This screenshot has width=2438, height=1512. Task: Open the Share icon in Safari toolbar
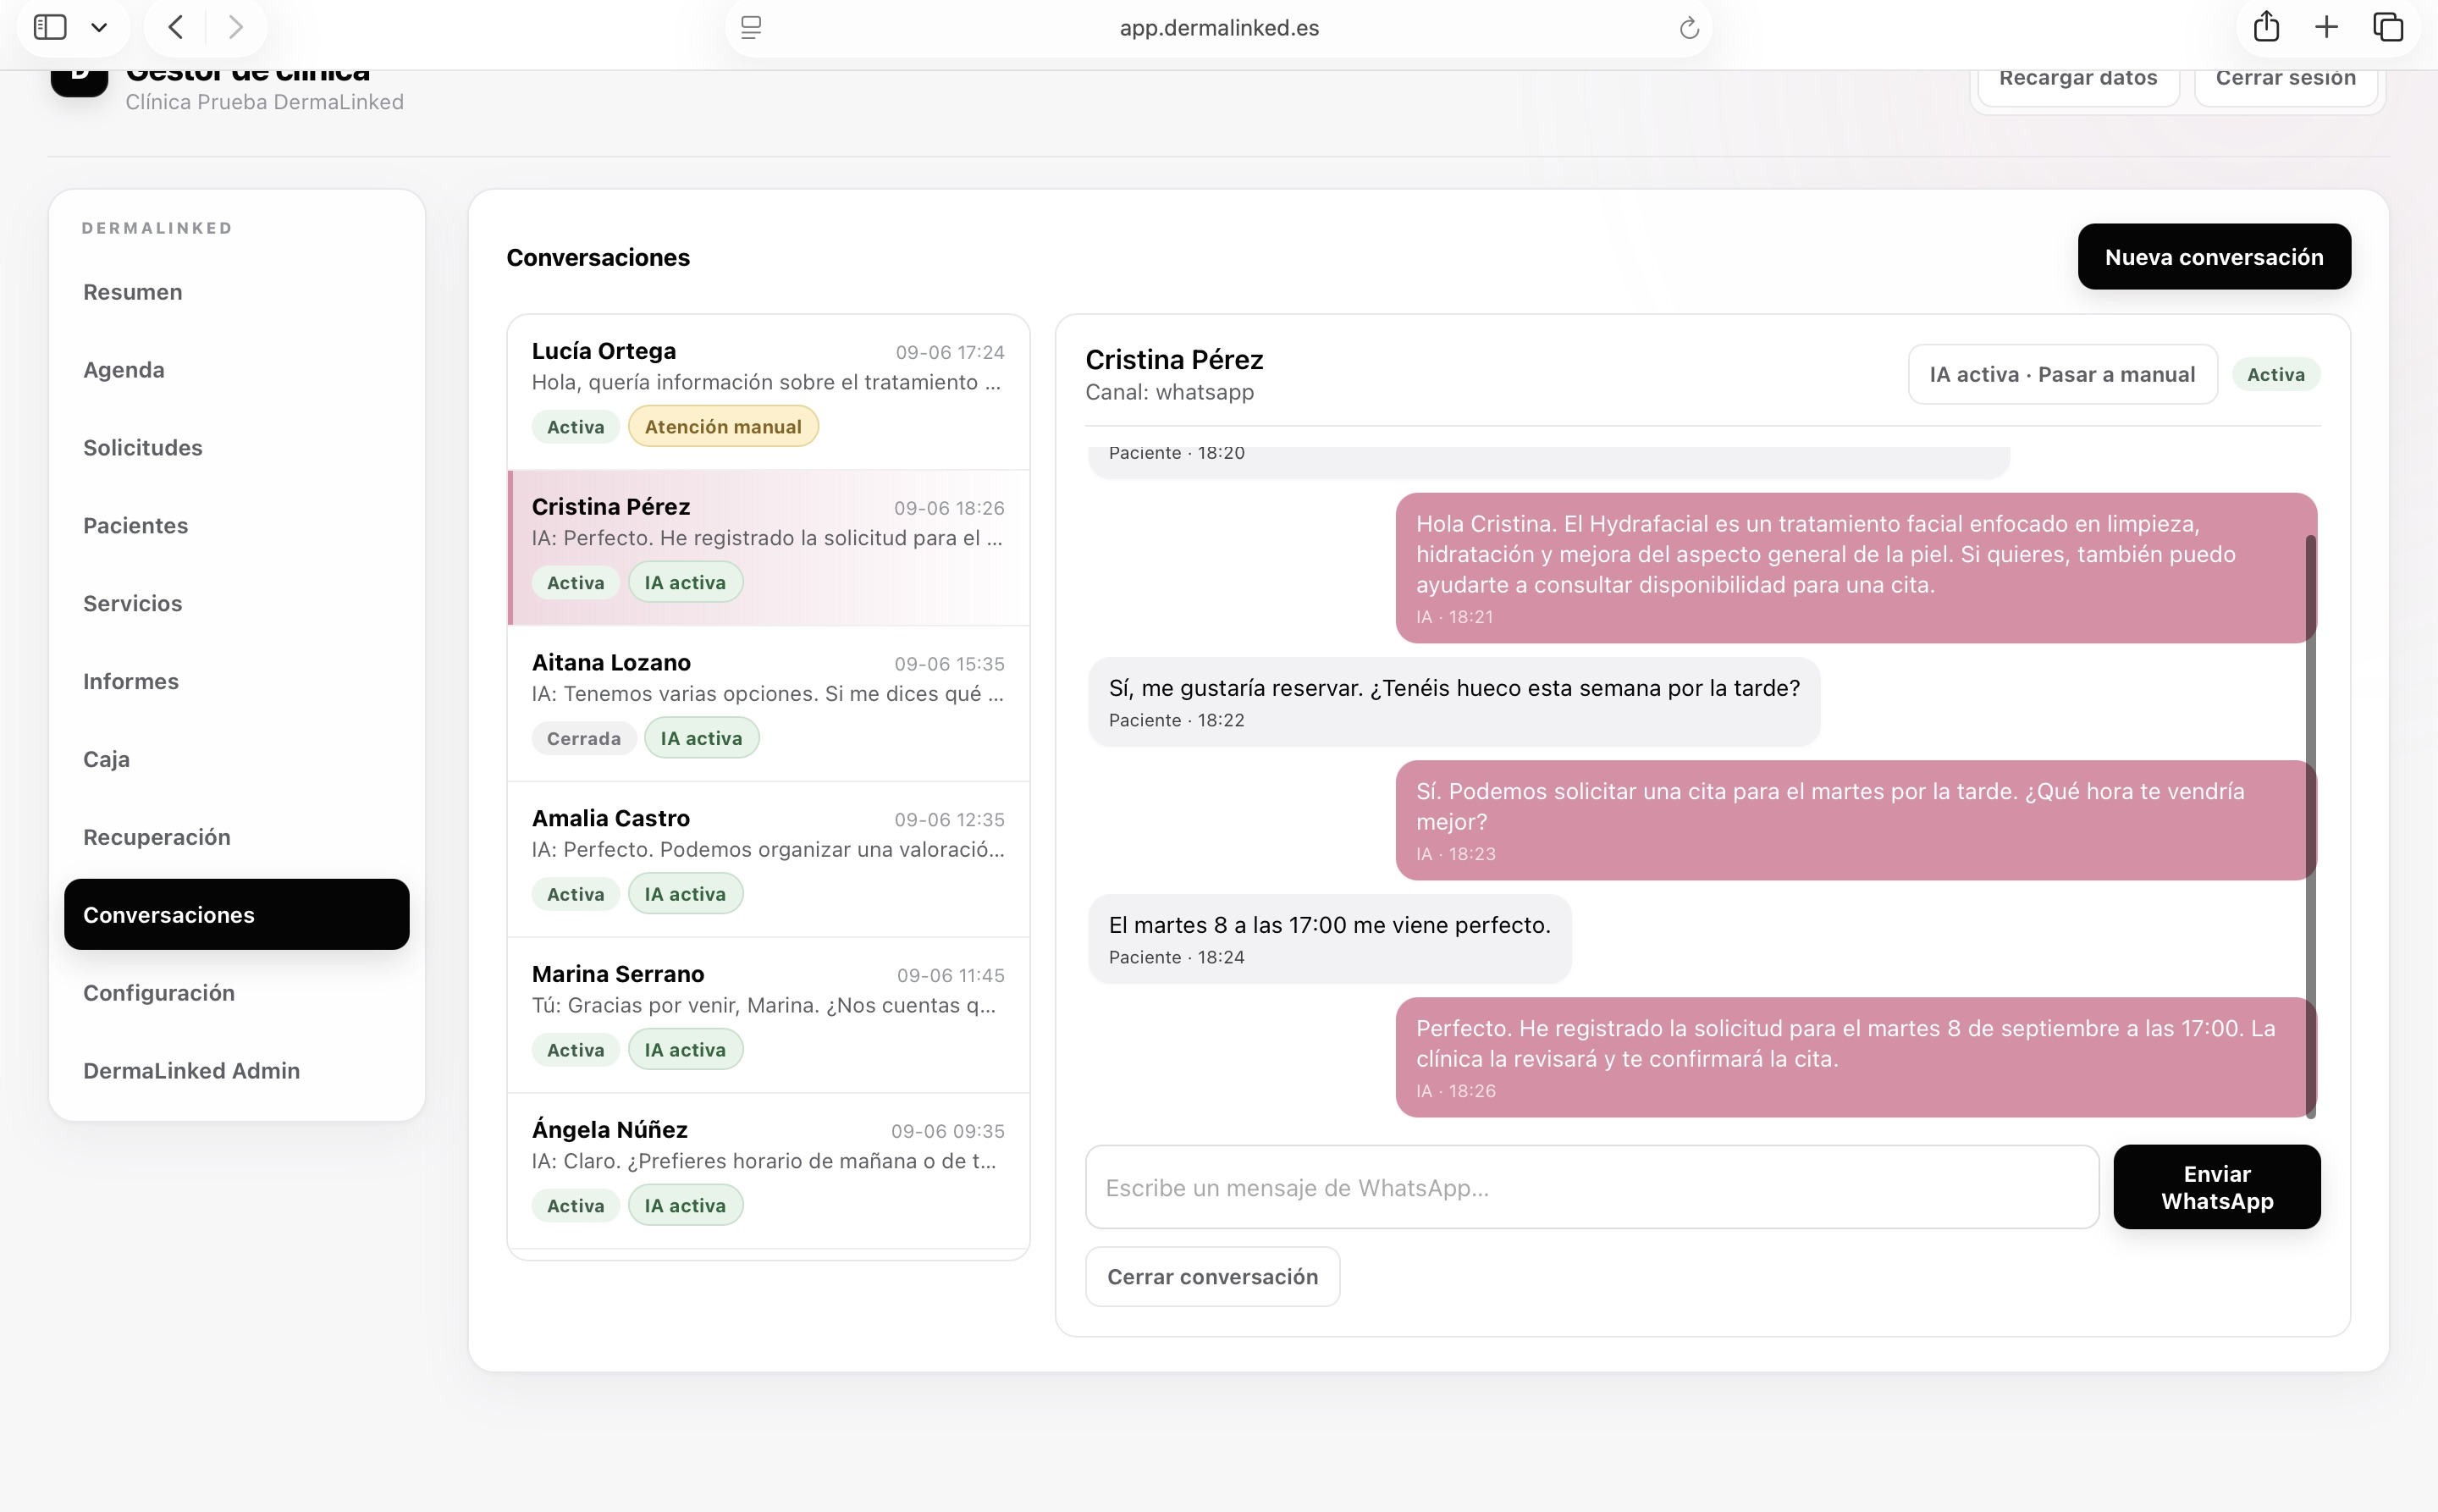[x=2266, y=27]
